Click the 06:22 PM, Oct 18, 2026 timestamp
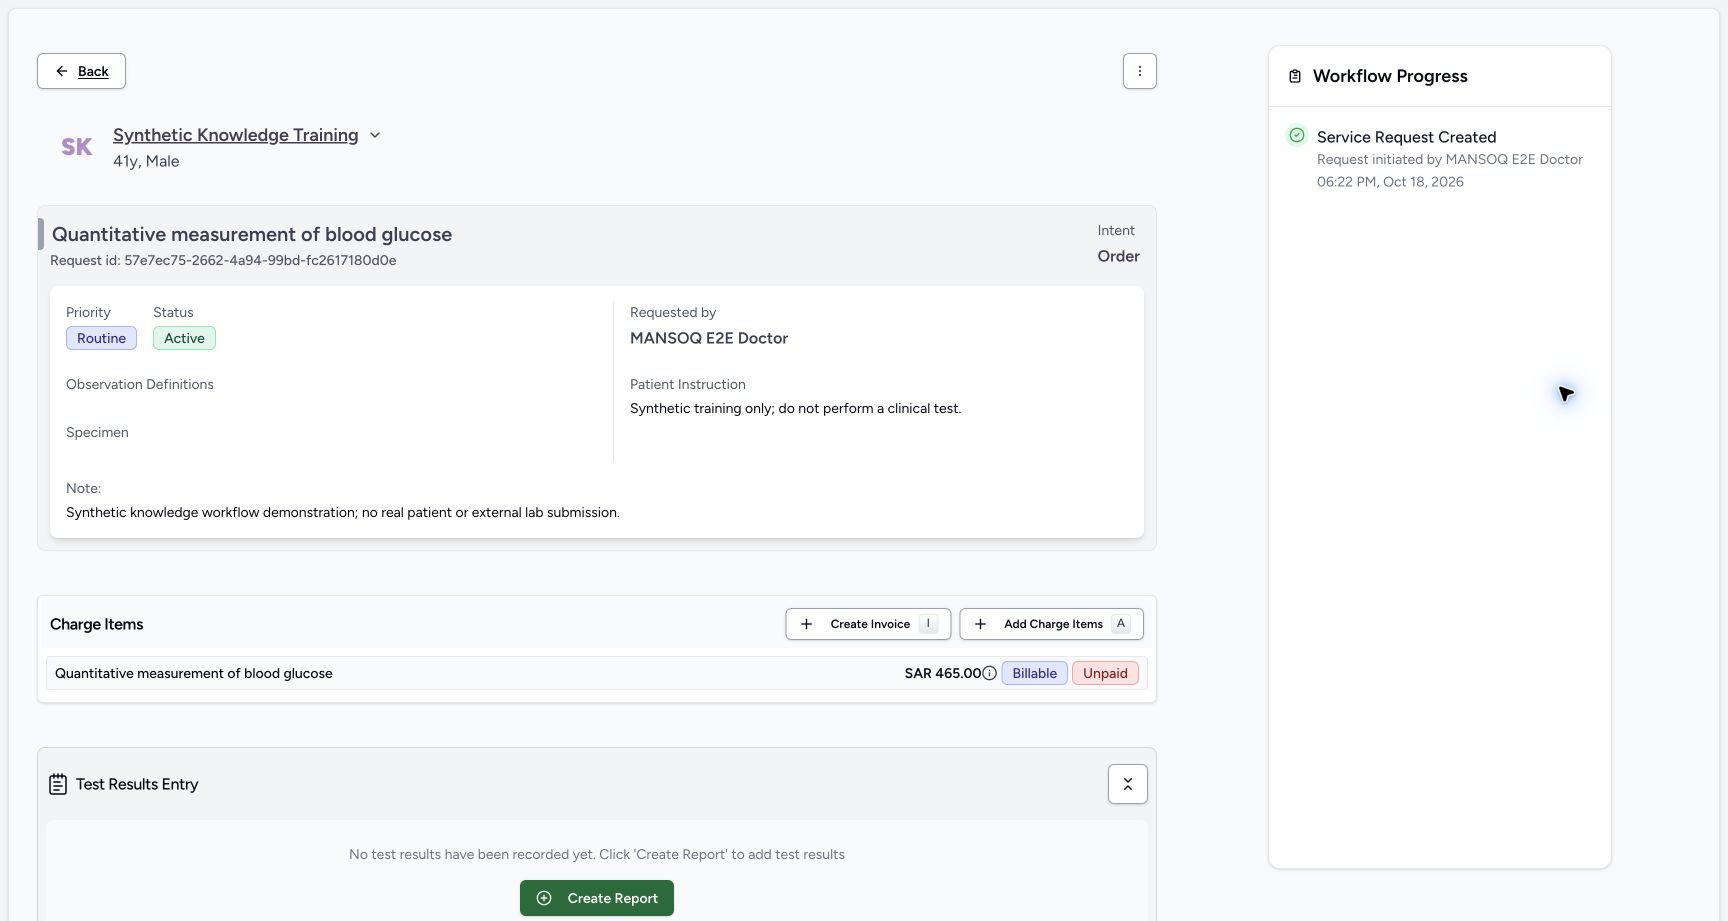The height and width of the screenshot is (921, 1728). pyautogui.click(x=1390, y=182)
